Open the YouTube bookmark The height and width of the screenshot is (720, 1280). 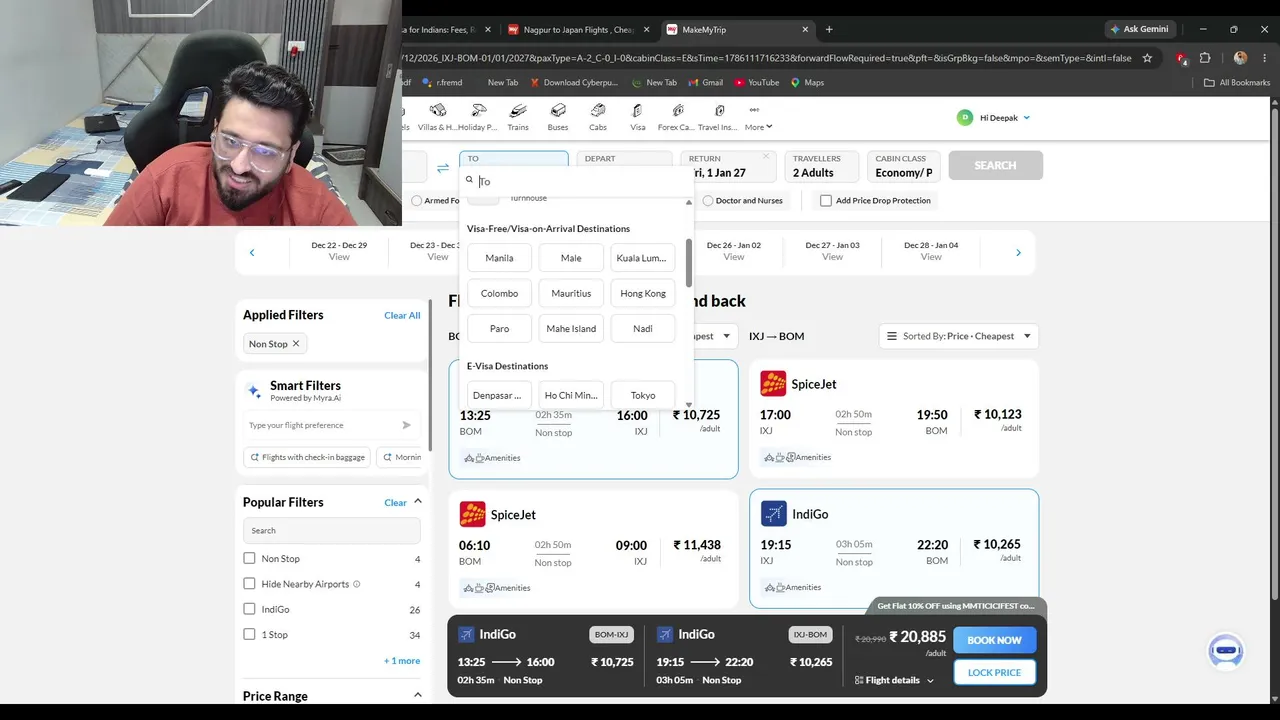click(757, 83)
